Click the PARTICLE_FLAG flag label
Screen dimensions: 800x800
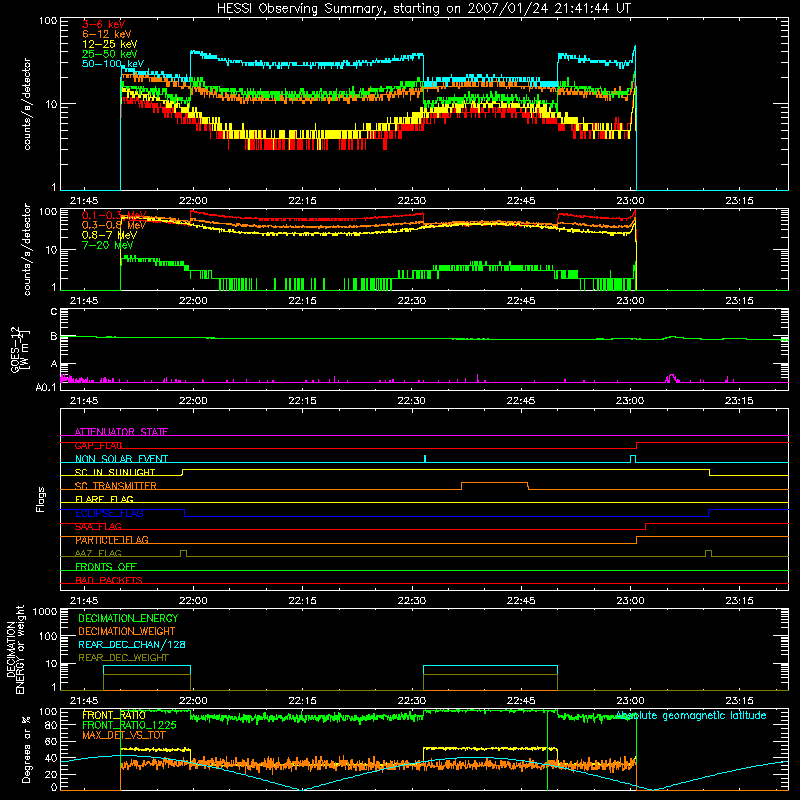(112, 540)
